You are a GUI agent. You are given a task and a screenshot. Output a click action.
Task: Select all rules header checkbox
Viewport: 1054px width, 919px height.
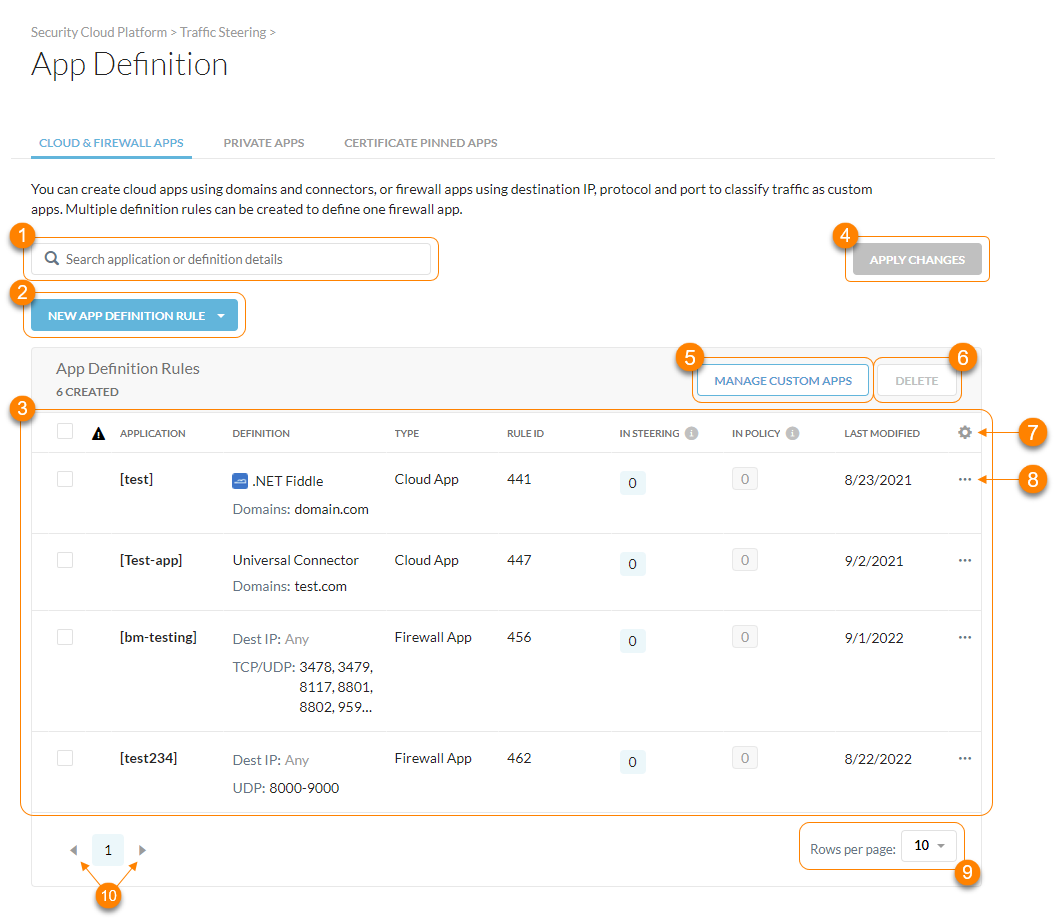pyautogui.click(x=65, y=431)
